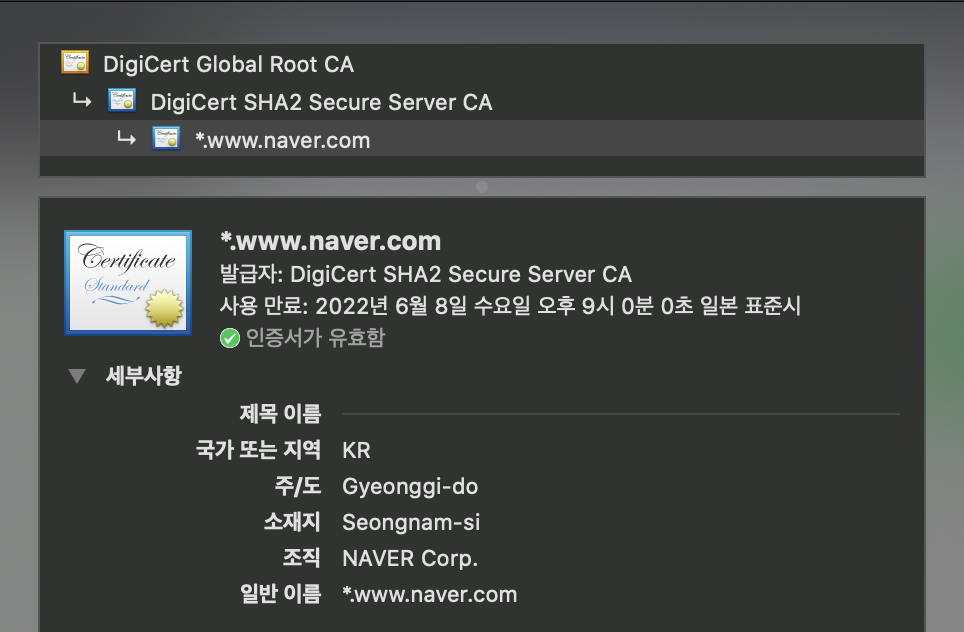Click the 세부사항 label

click(144, 375)
